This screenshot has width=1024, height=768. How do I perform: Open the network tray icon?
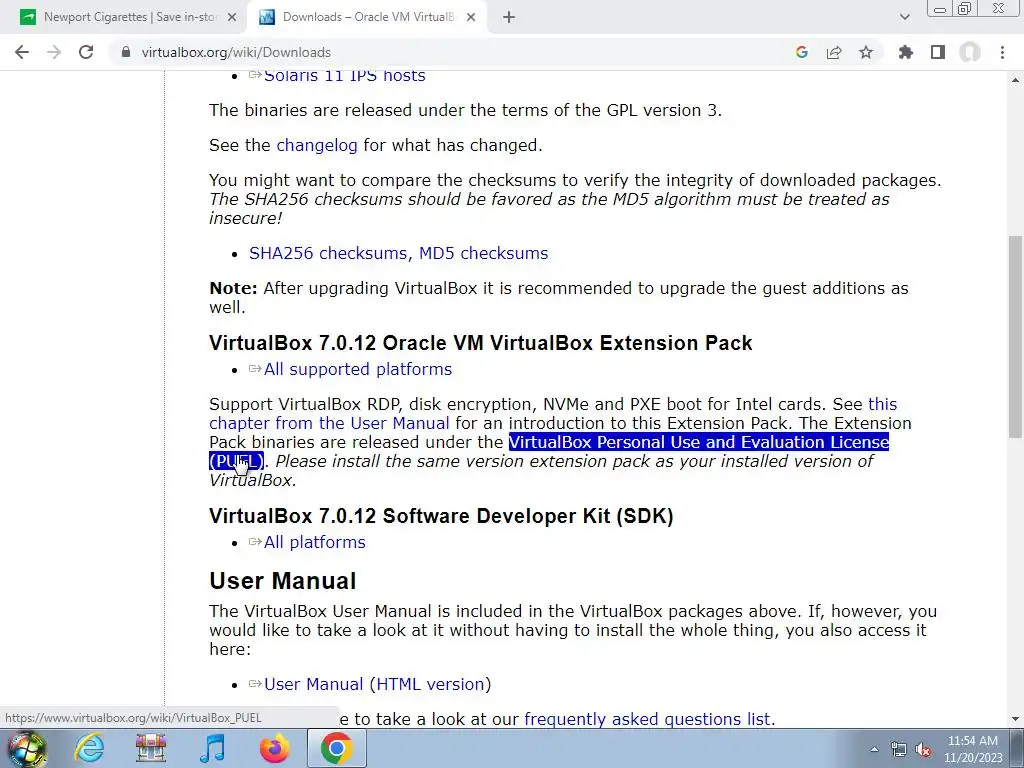899,750
